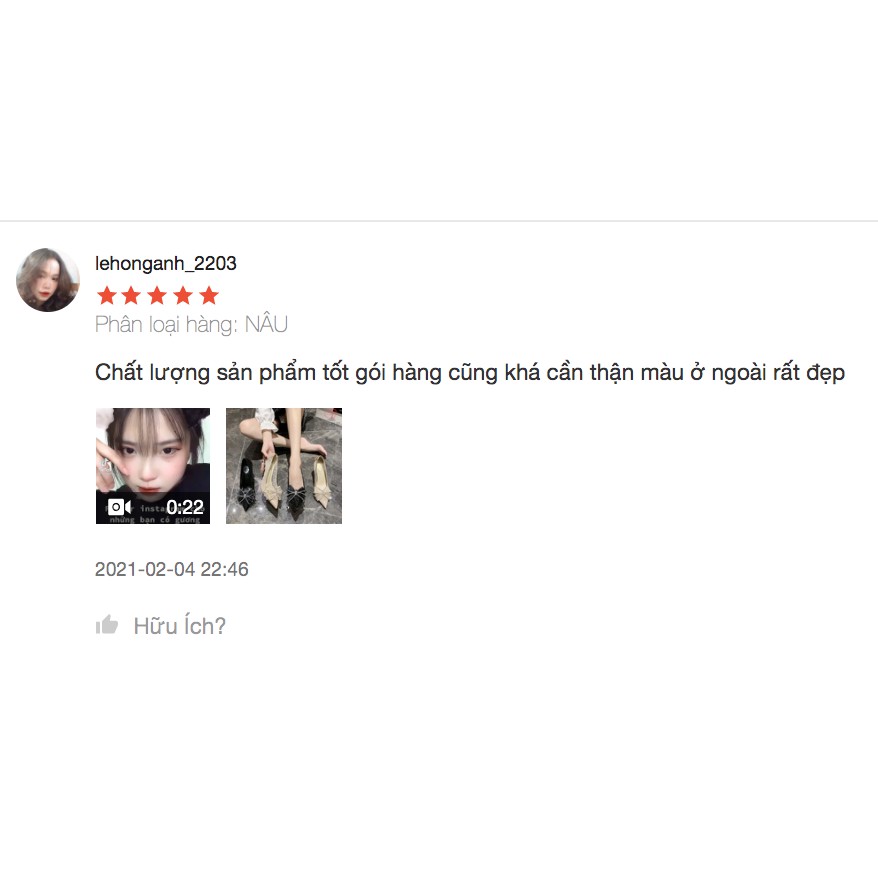The width and height of the screenshot is (878, 878).
Task: Click the review timestamp 2021-02-04 22:46
Action: pos(172,569)
